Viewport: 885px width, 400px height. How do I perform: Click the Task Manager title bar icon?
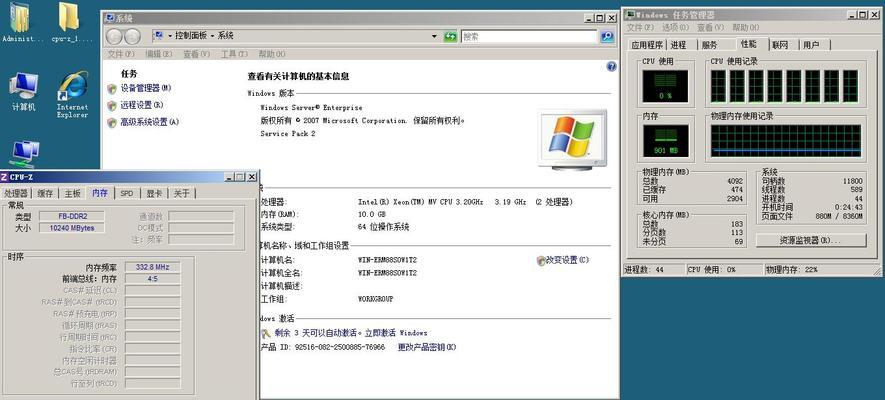click(629, 15)
